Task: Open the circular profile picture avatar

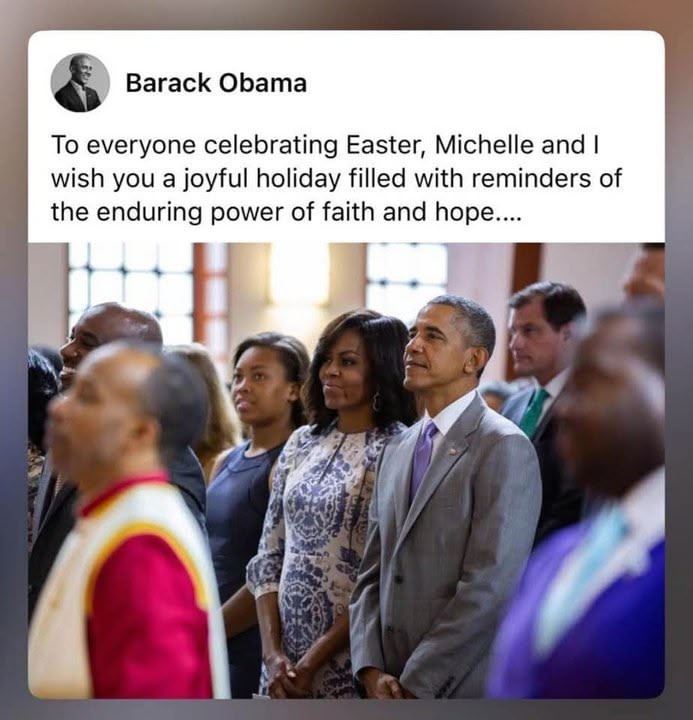Action: (80, 83)
